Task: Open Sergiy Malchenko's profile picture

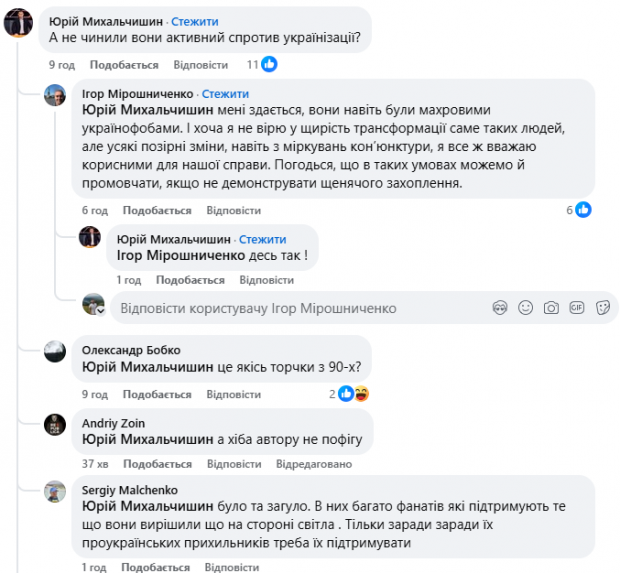Action: [x=55, y=492]
